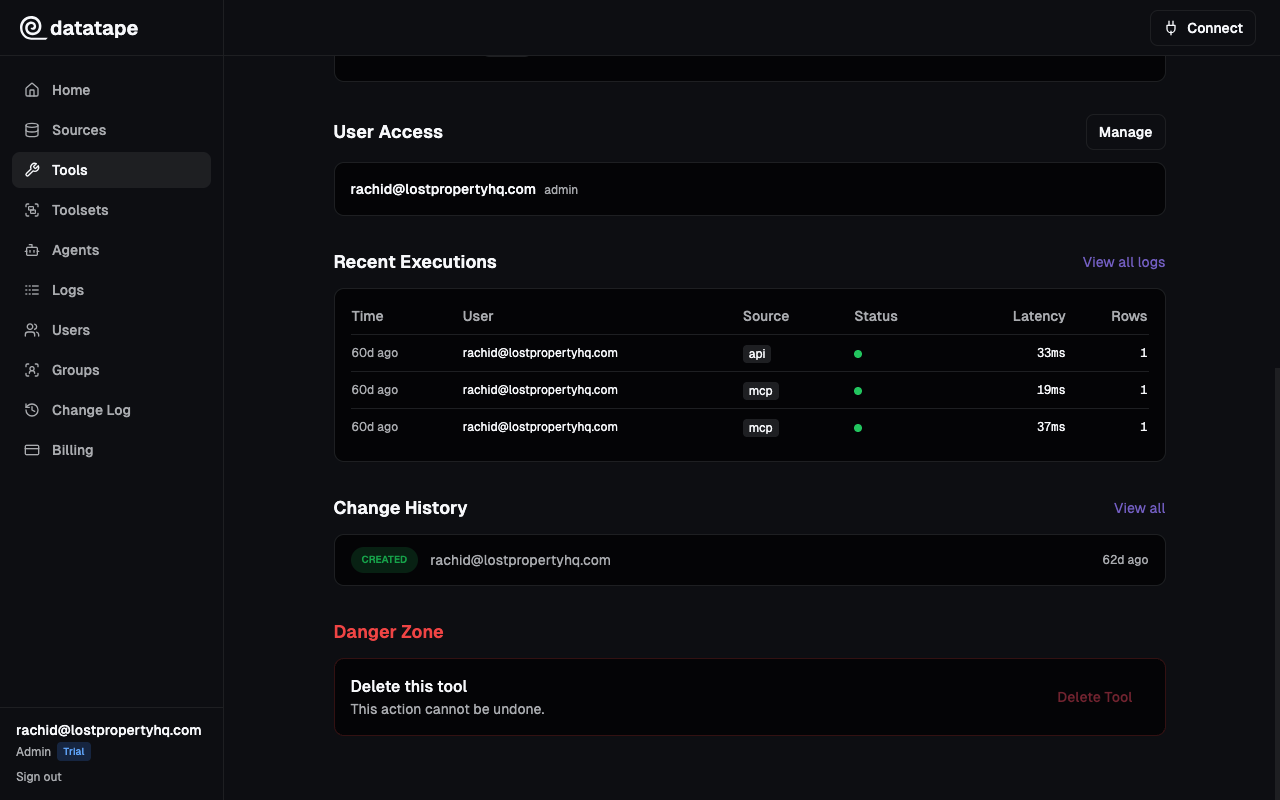1280x800 pixels.
Task: Click the Home house icon
Action: tap(32, 90)
